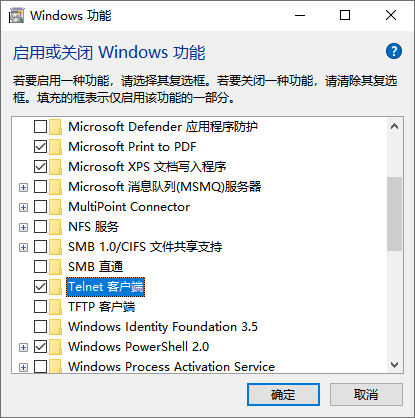Select the Telnet 客户端 folder icon

[x=55, y=287]
